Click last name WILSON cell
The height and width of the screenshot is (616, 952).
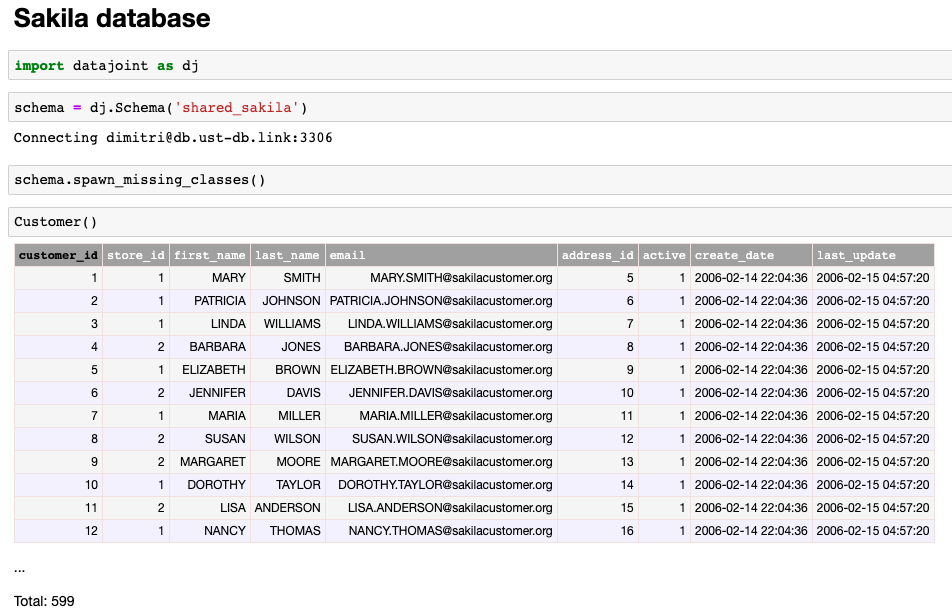pos(287,439)
